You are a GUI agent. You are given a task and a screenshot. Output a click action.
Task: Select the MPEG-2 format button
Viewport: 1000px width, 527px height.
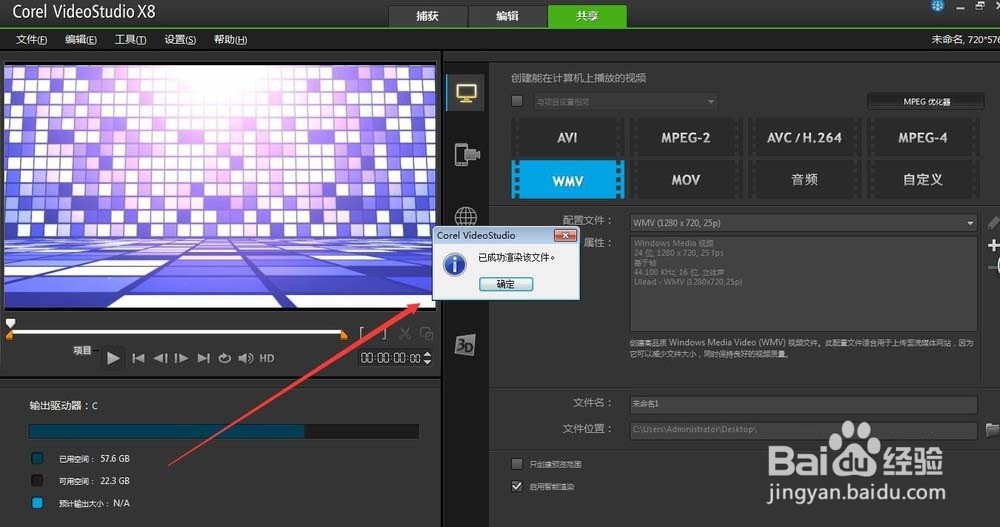click(x=686, y=137)
